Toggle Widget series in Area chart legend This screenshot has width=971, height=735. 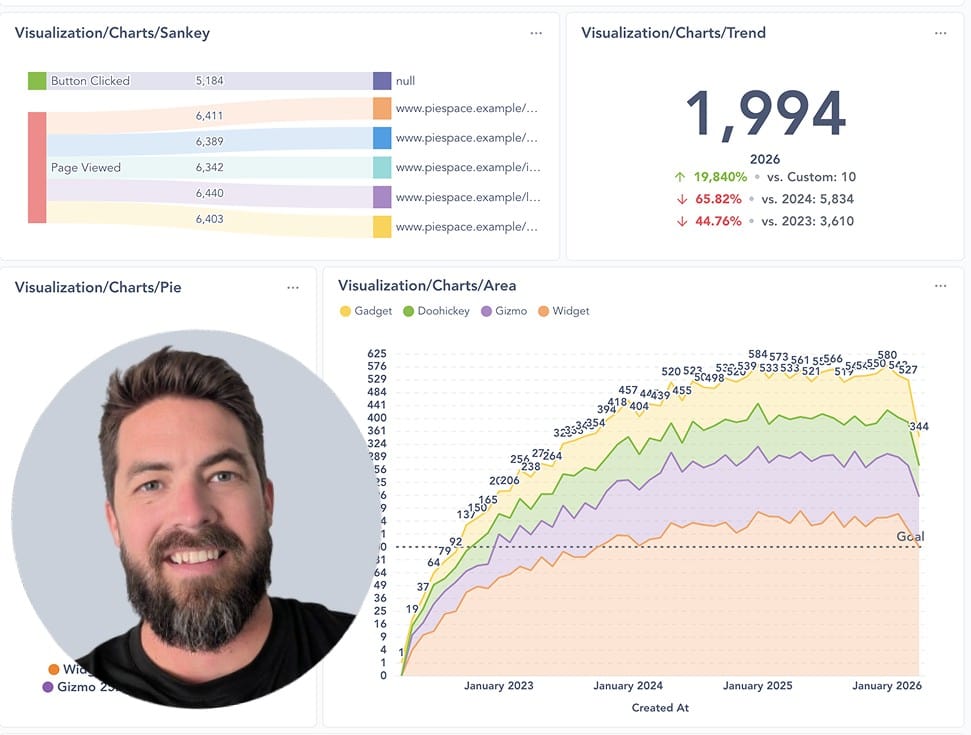click(565, 311)
